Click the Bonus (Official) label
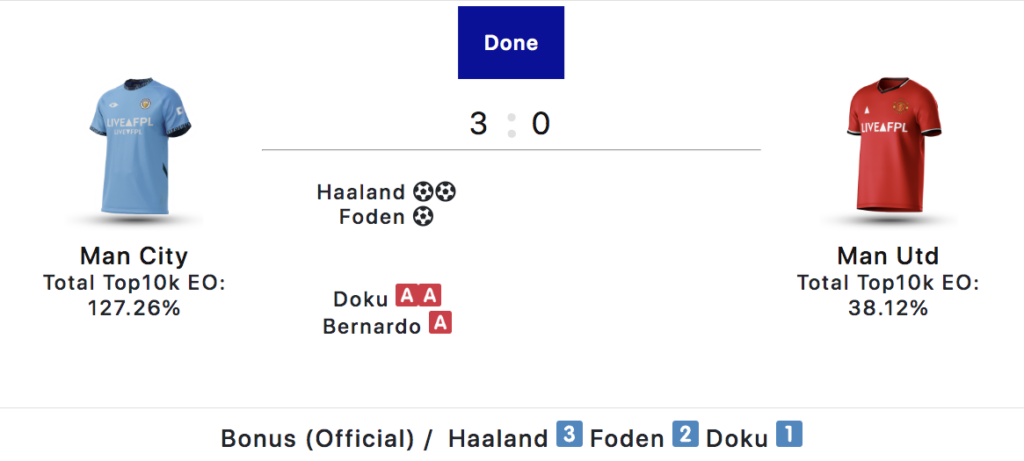Screen dimensions: 1024x461 (317, 438)
